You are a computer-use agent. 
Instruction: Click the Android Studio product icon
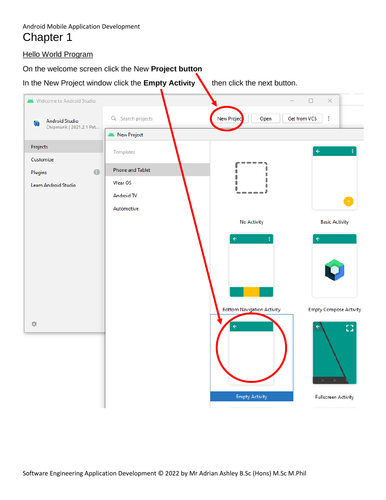coord(36,123)
